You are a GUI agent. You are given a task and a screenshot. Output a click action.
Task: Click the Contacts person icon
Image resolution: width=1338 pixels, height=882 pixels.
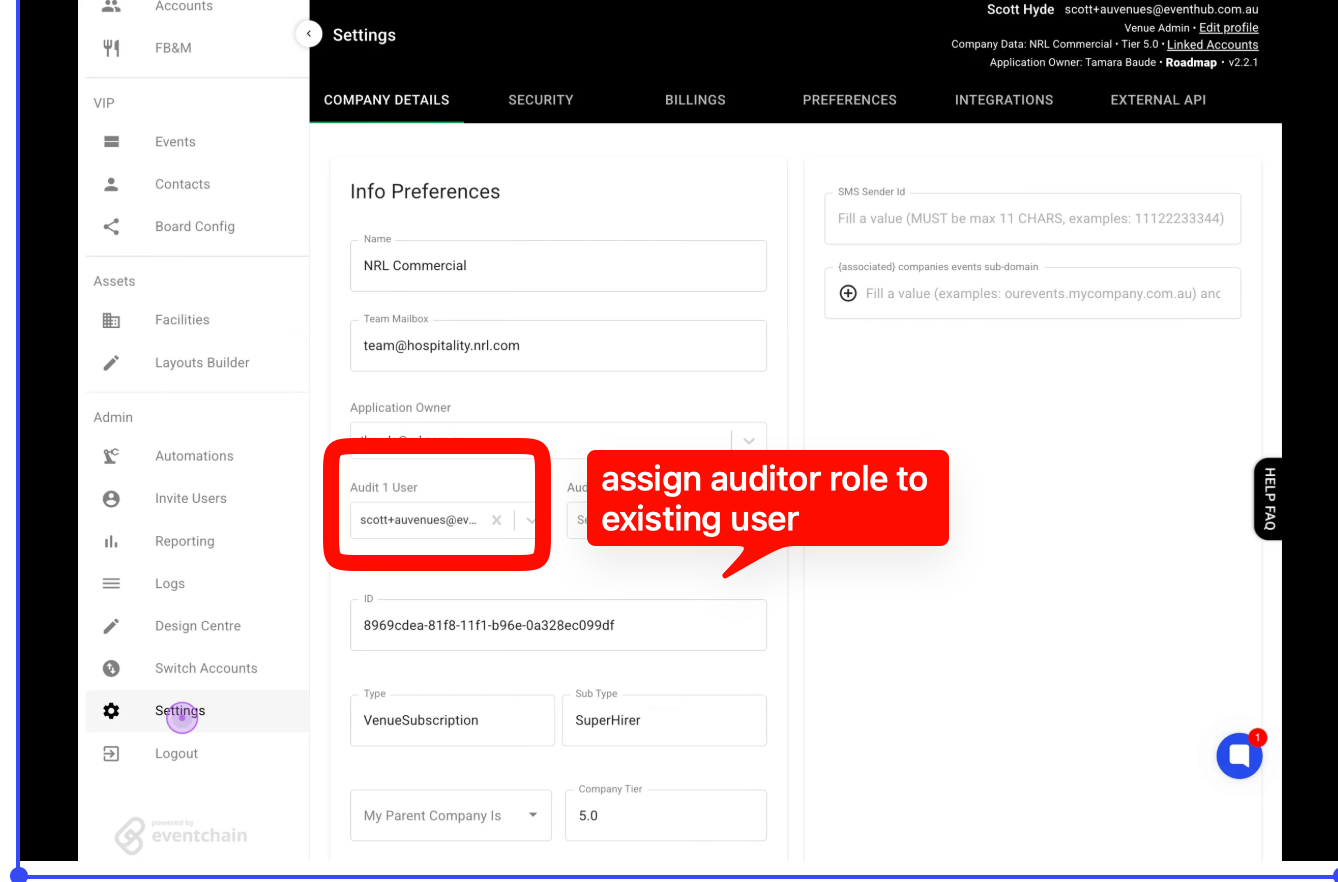point(111,184)
